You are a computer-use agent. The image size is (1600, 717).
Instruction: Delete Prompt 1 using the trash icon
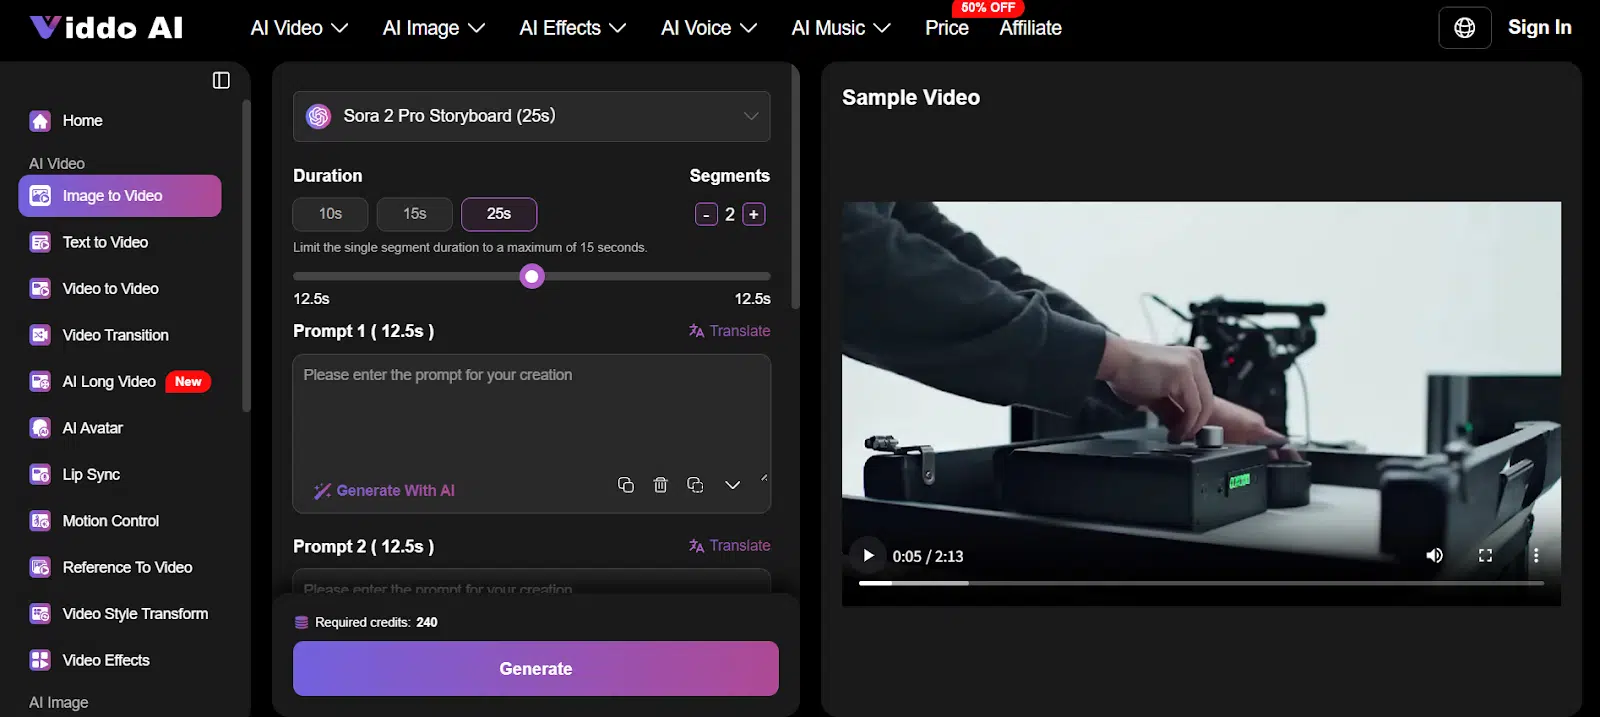click(660, 485)
